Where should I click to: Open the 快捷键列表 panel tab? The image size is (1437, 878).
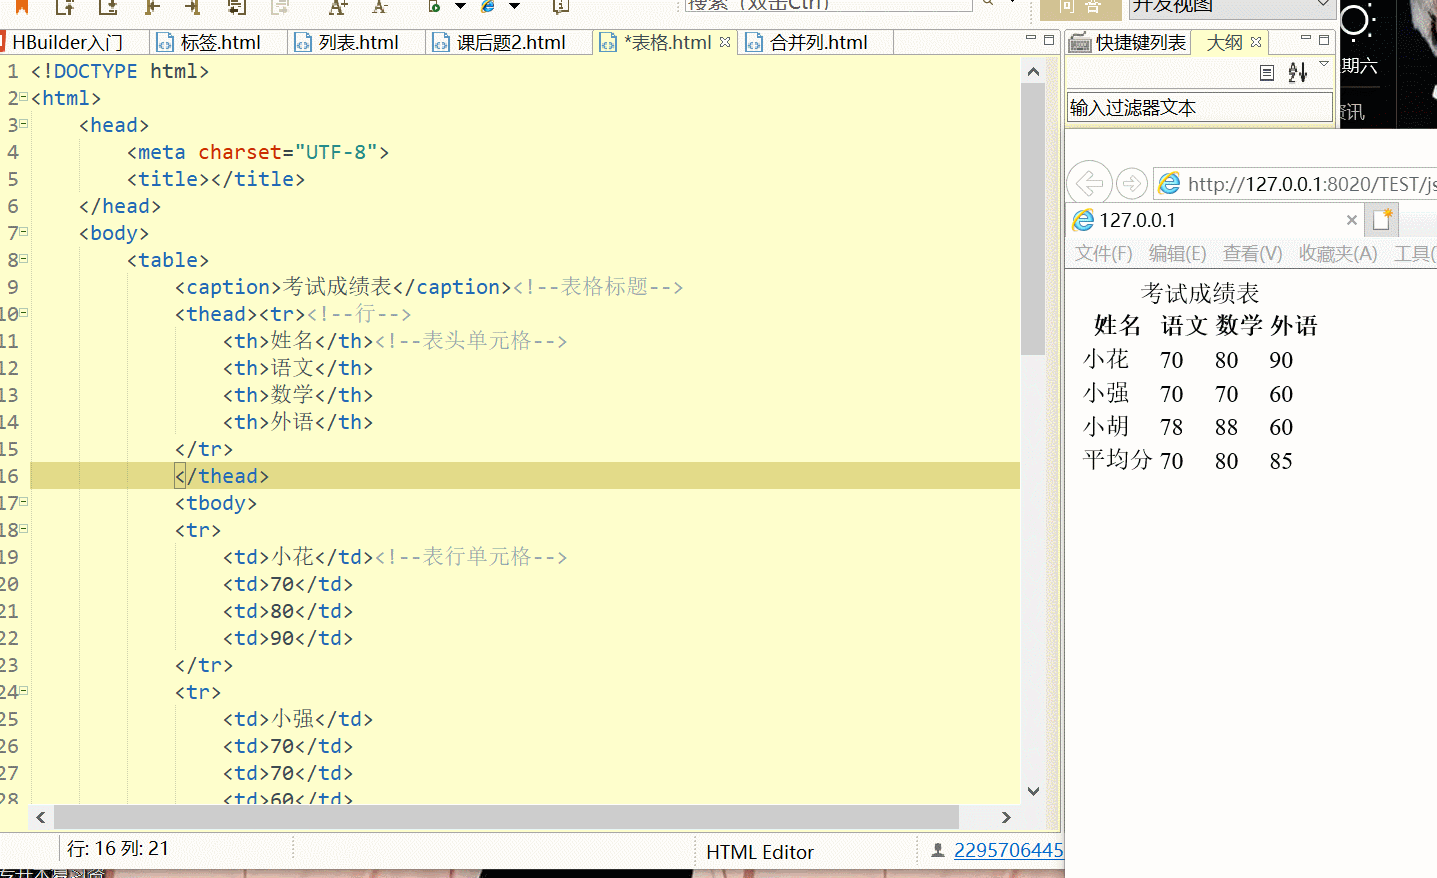point(1128,42)
